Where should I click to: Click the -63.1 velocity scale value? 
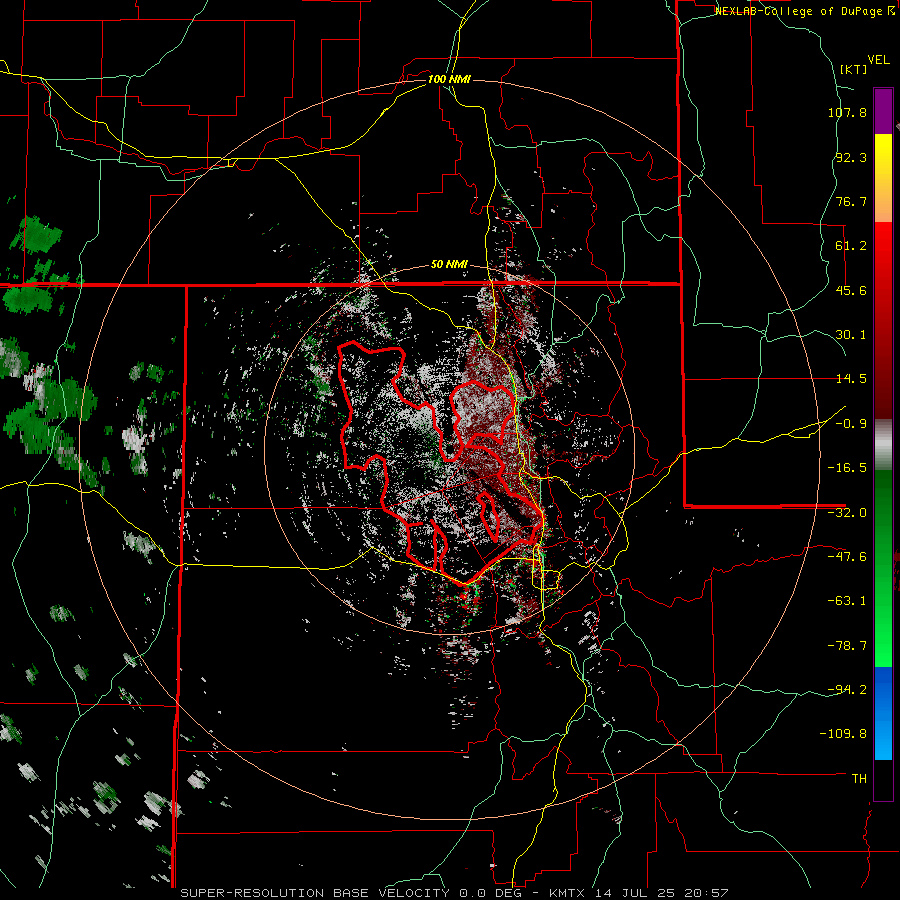tap(847, 601)
